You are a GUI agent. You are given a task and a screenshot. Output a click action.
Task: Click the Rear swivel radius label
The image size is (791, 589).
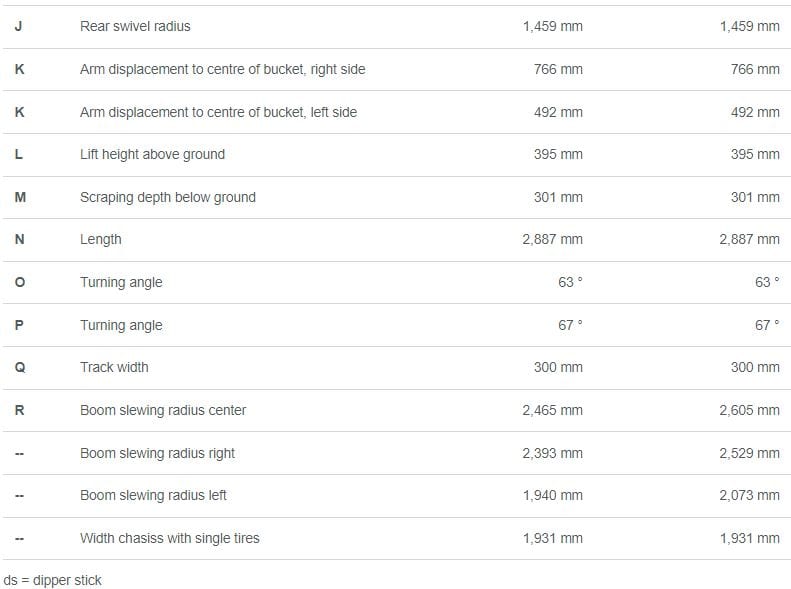click(x=135, y=26)
